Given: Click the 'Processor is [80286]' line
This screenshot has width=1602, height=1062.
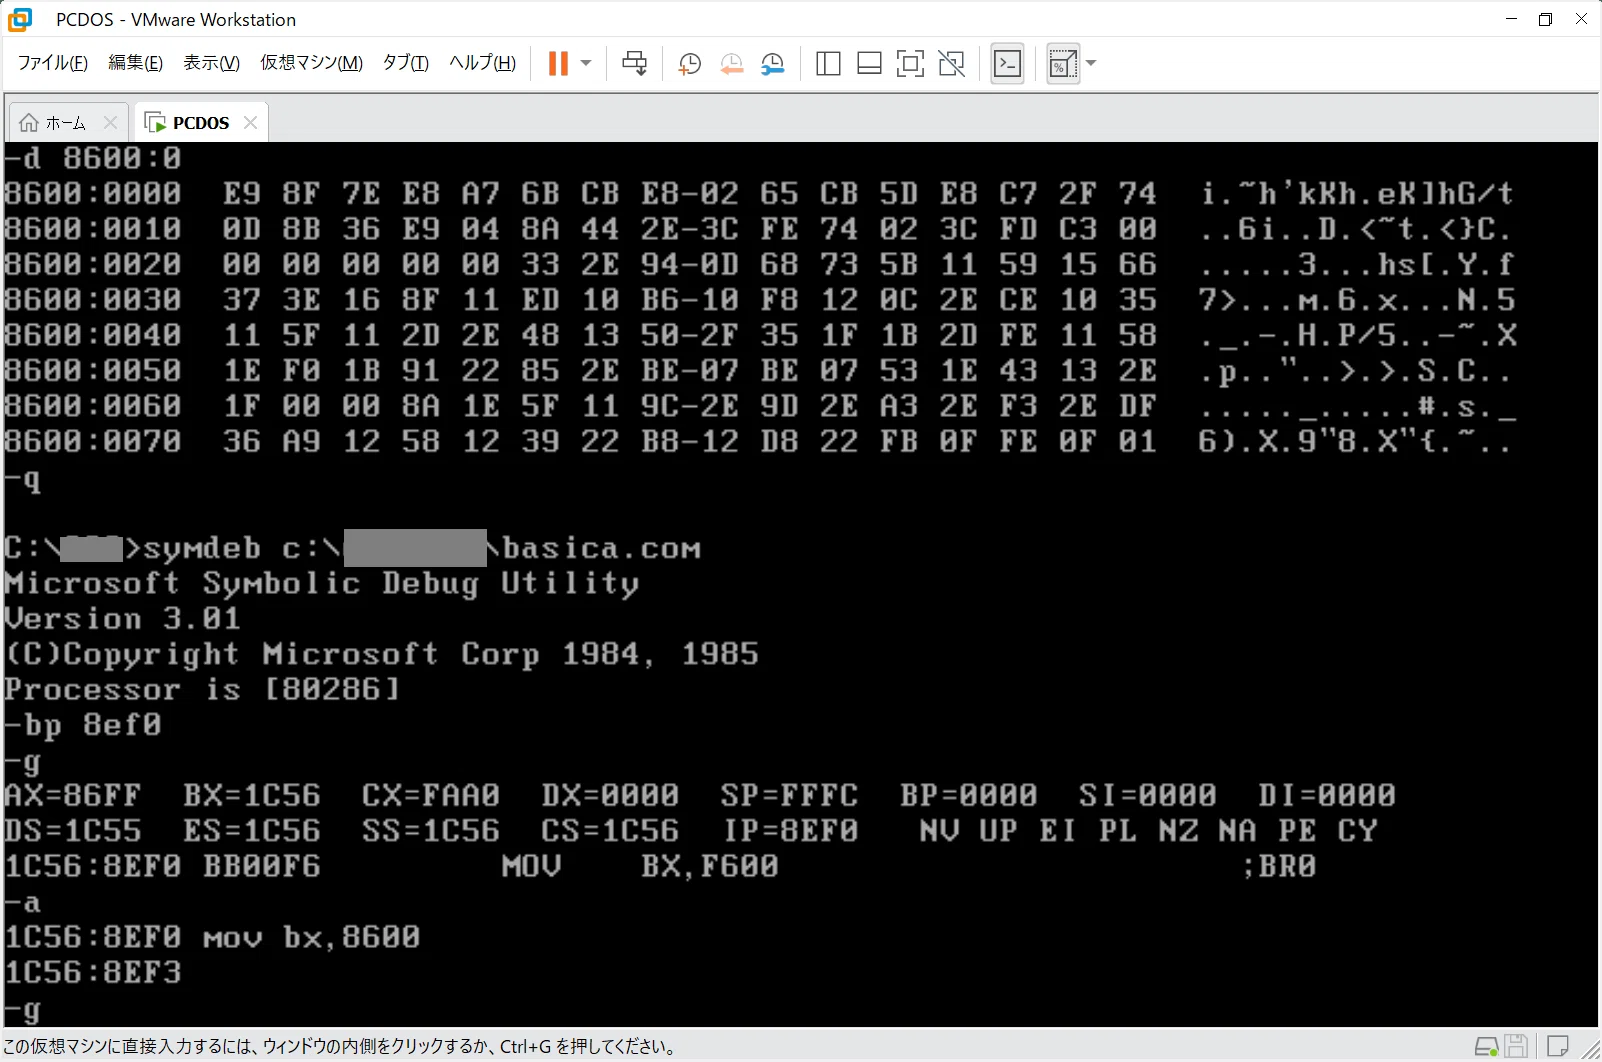Looking at the screenshot, I should pos(202,689).
